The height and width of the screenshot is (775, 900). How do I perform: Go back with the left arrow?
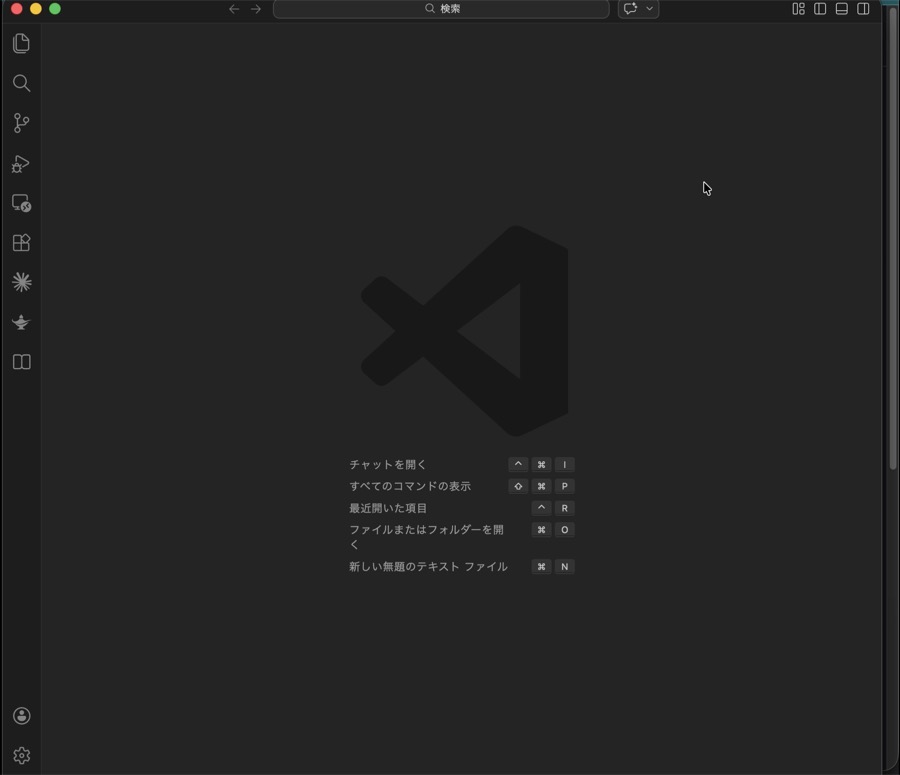click(x=234, y=9)
